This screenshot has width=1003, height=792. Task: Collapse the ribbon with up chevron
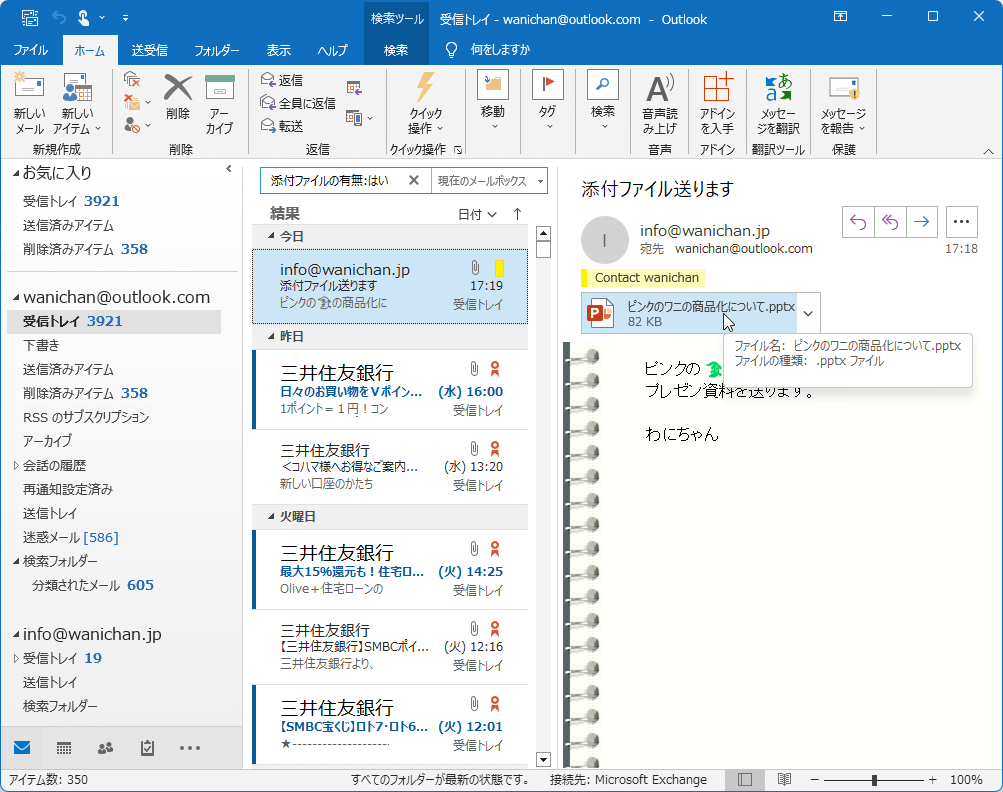pos(988,151)
